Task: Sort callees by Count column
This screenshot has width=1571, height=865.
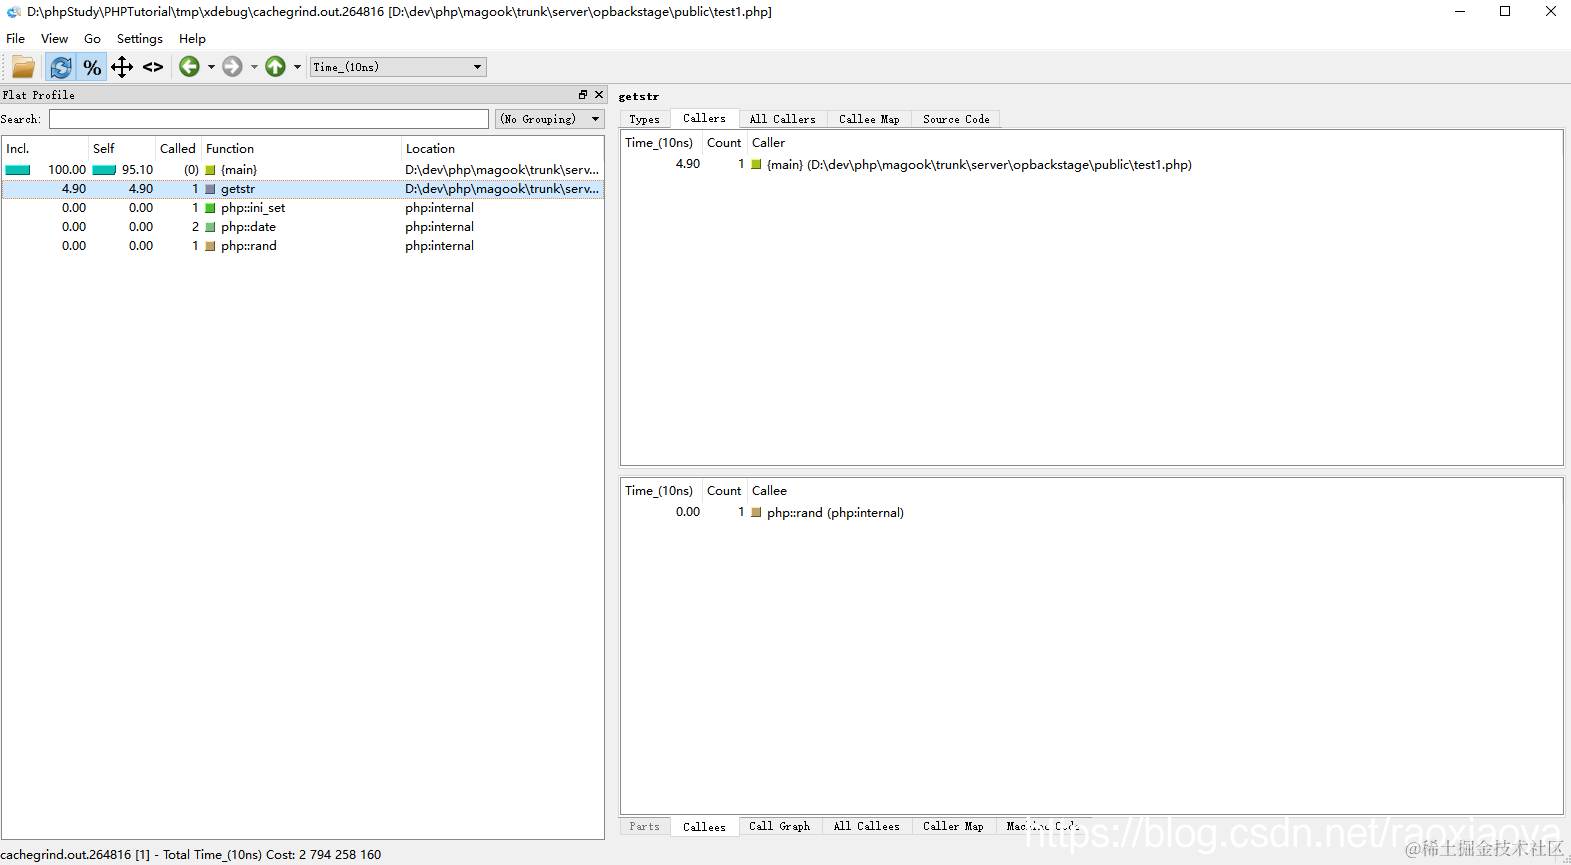Action: 724,491
